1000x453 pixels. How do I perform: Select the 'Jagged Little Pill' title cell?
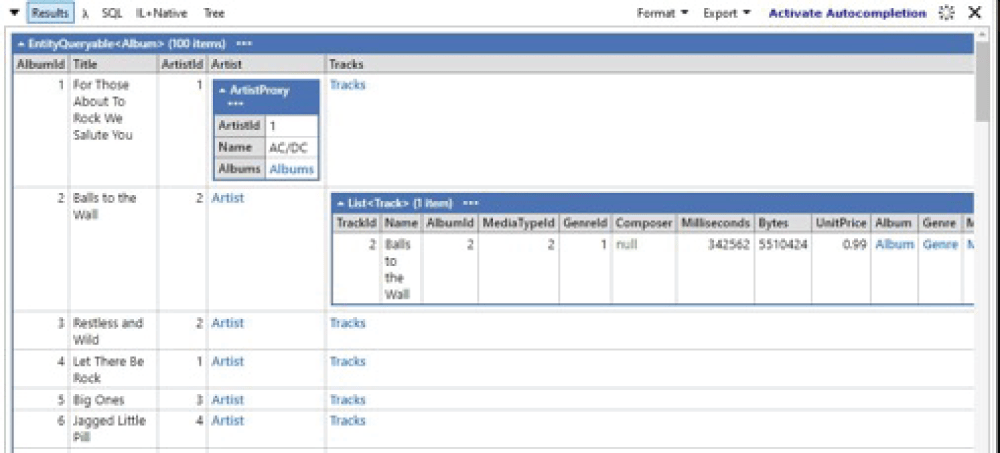109,429
